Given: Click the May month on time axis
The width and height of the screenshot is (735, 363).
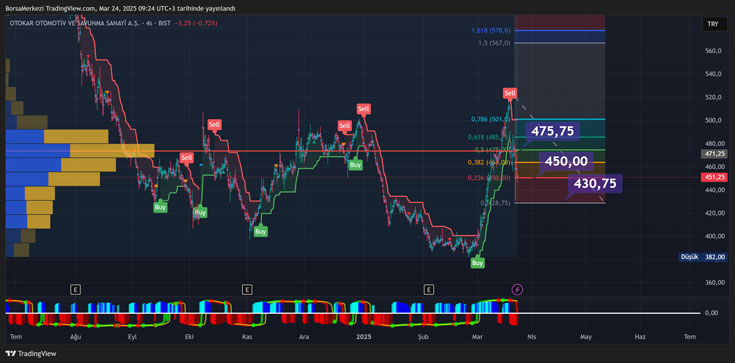Looking at the screenshot, I should (x=586, y=337).
